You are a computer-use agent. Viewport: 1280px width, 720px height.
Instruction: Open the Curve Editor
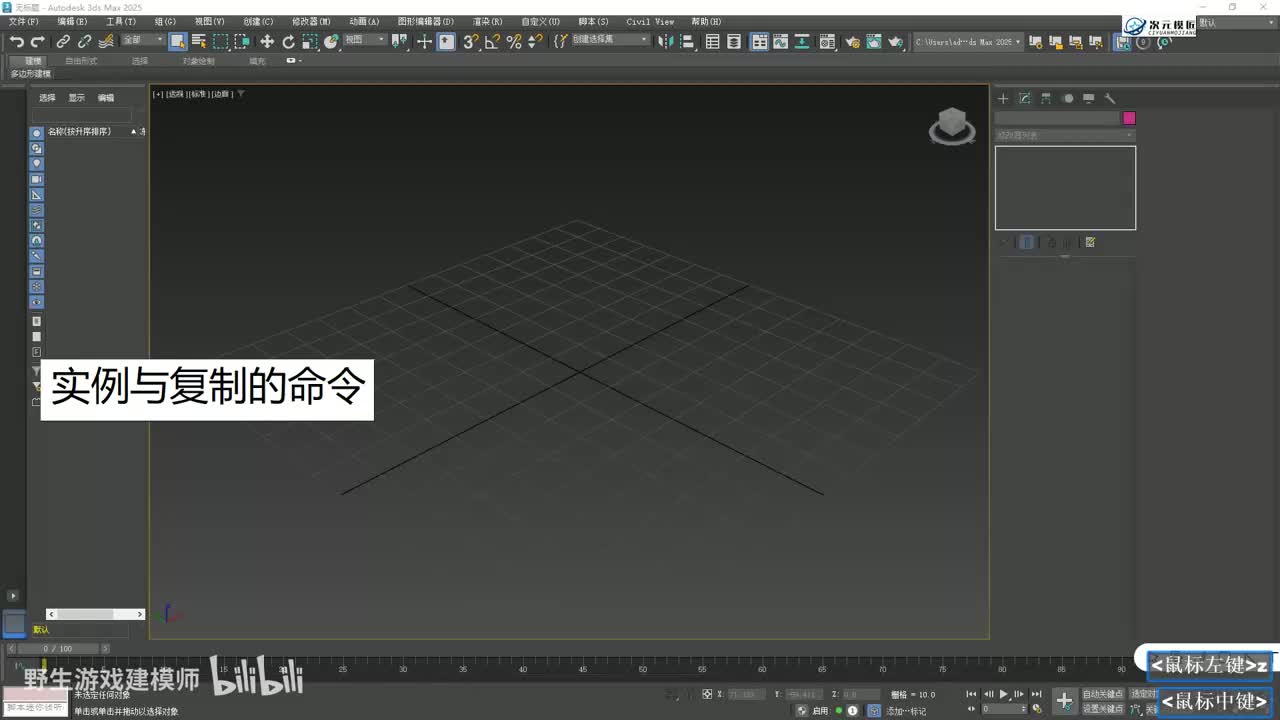[780, 41]
